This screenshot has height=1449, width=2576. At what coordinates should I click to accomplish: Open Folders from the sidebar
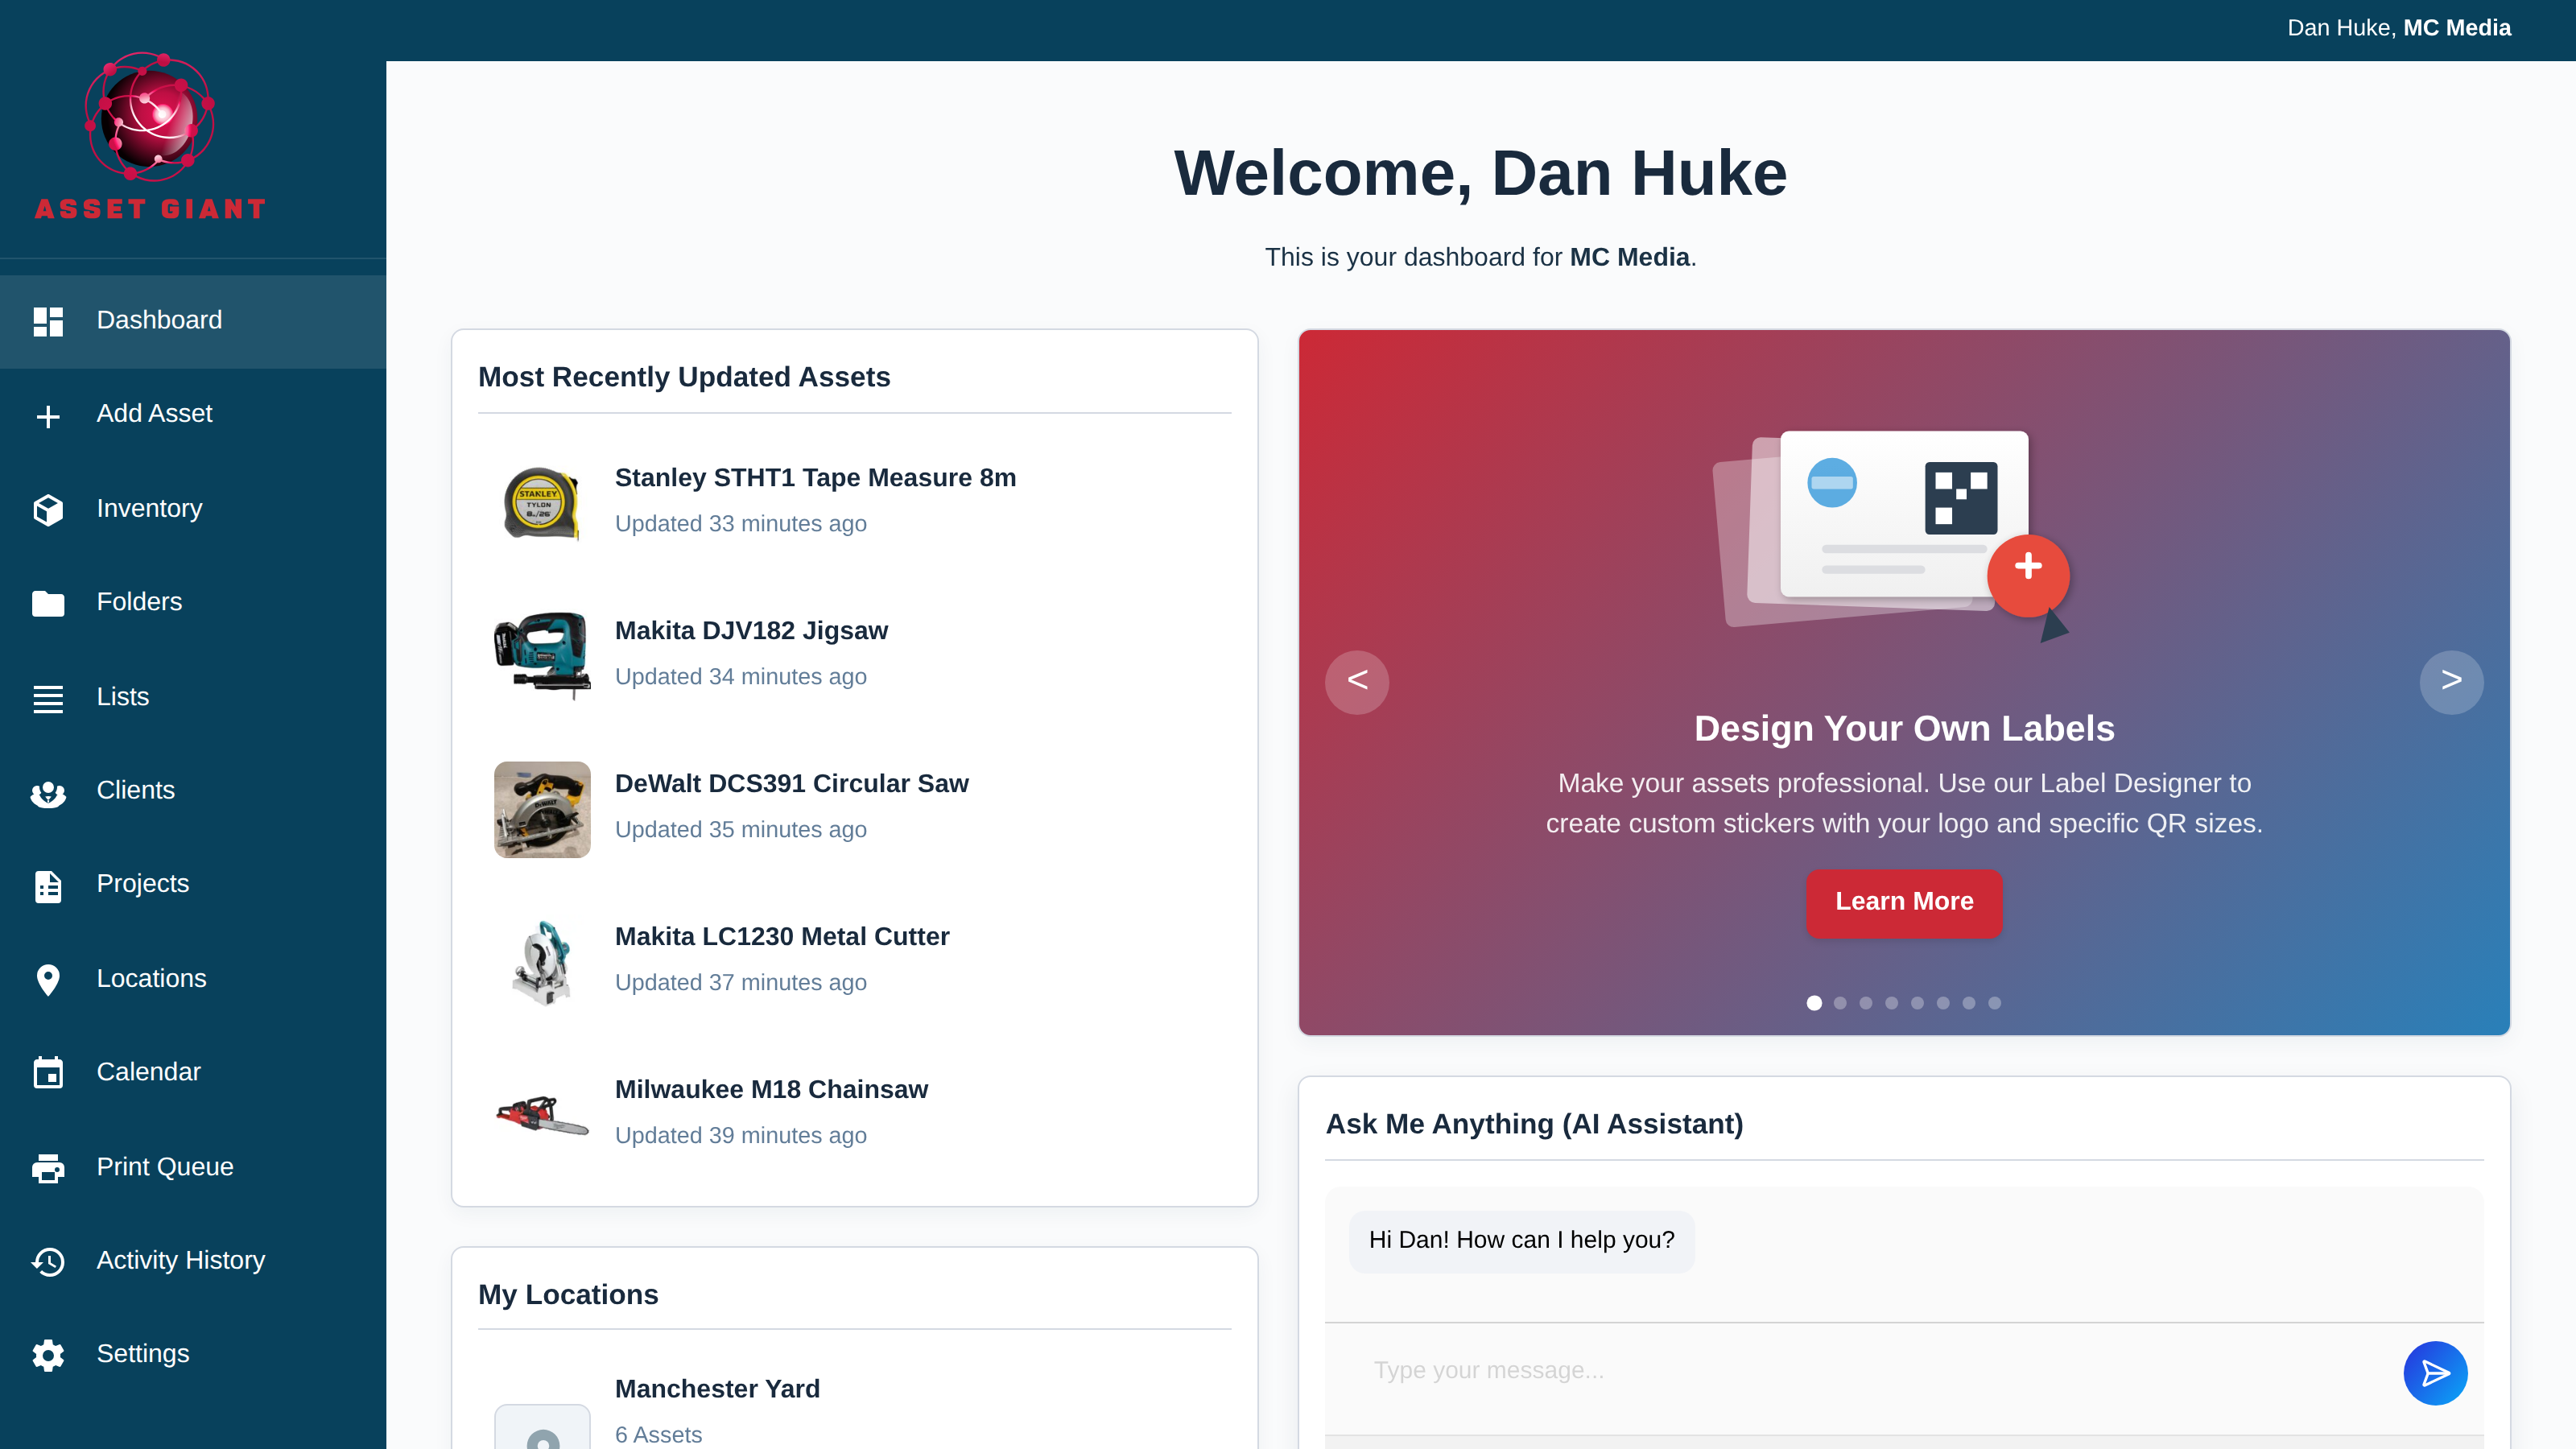tap(193, 603)
